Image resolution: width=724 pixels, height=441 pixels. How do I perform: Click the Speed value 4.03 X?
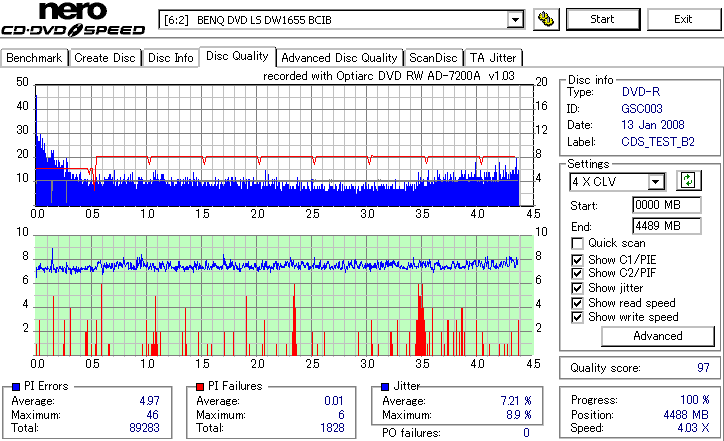pos(694,428)
